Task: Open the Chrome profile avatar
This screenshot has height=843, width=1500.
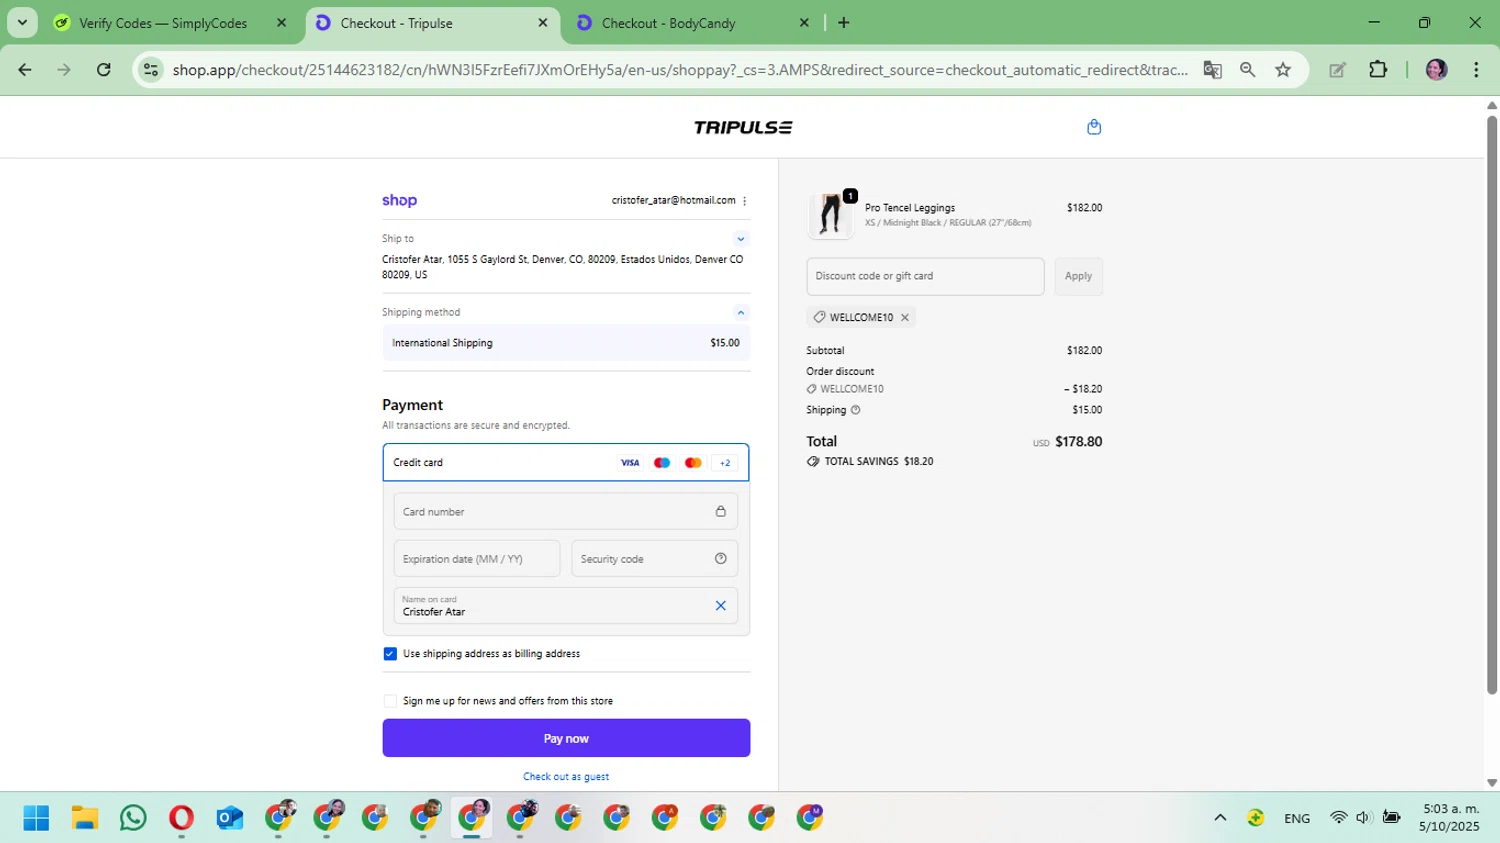Action: [x=1436, y=70]
